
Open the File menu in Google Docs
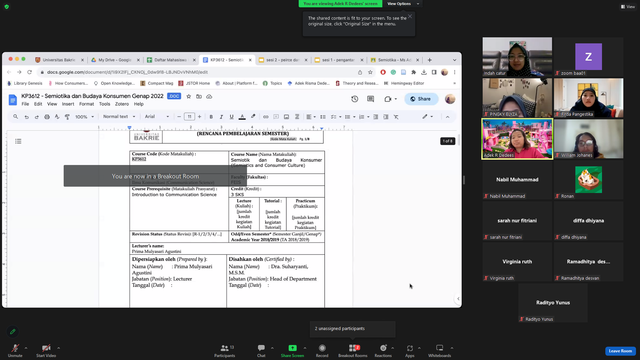[25, 104]
